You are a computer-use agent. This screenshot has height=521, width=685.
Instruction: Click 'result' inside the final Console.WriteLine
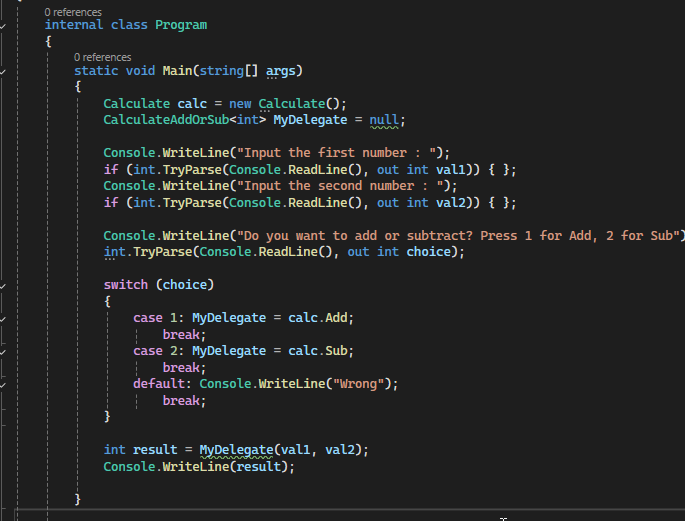[259, 466]
